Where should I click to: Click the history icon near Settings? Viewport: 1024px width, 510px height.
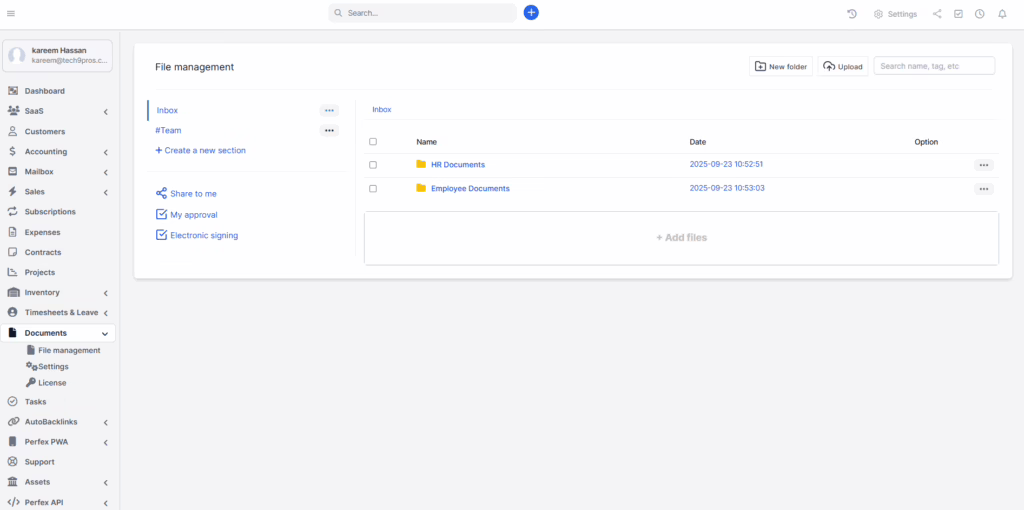click(x=852, y=14)
